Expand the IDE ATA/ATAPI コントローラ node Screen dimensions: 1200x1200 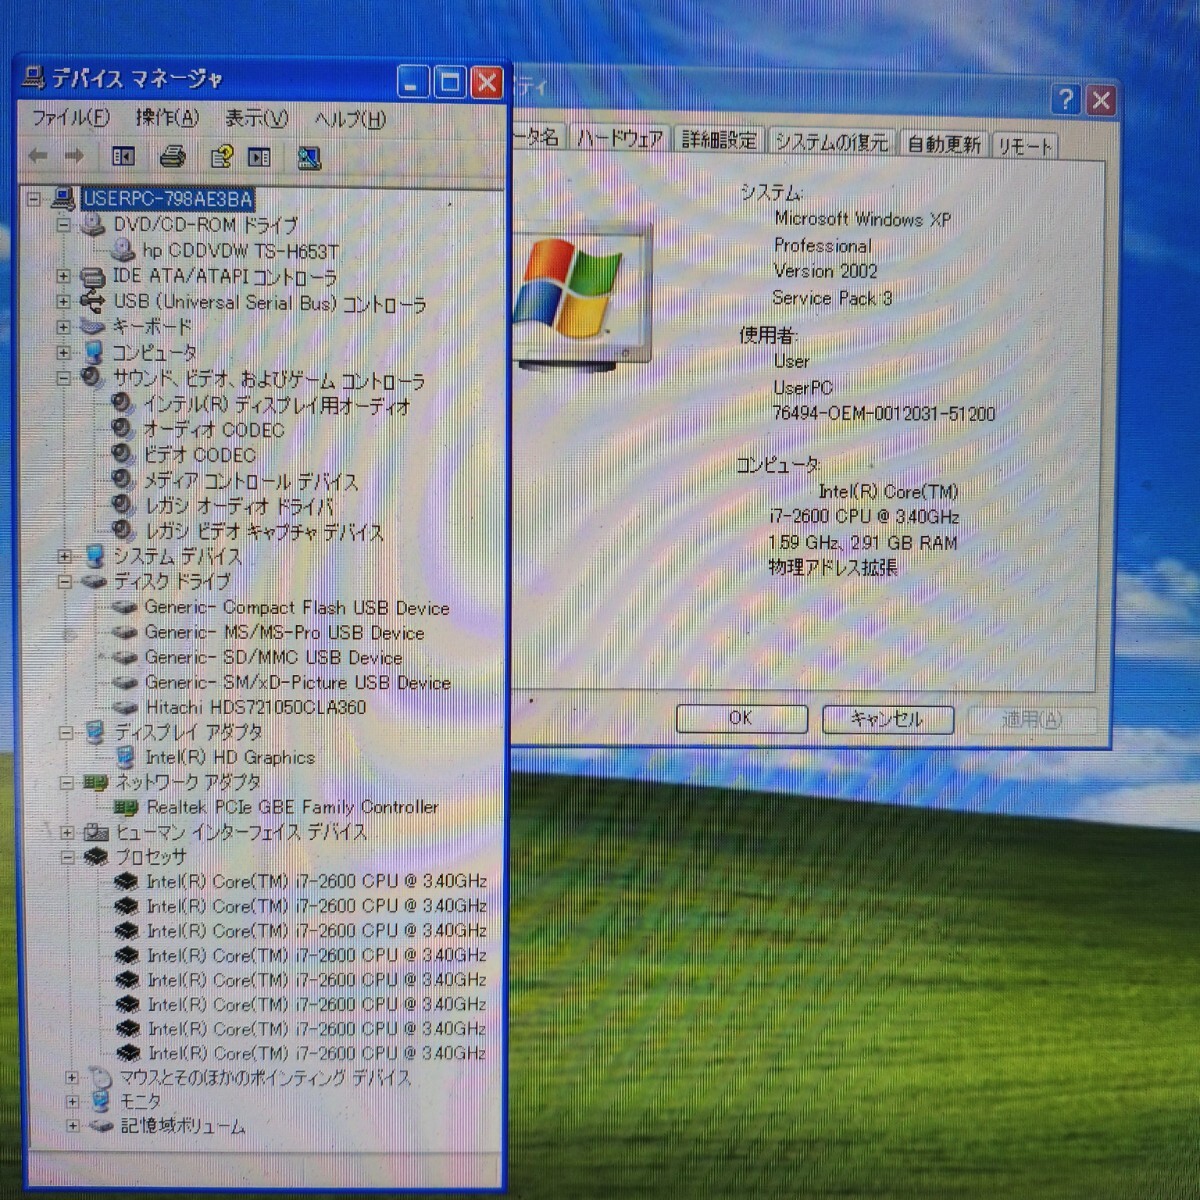click(x=63, y=276)
